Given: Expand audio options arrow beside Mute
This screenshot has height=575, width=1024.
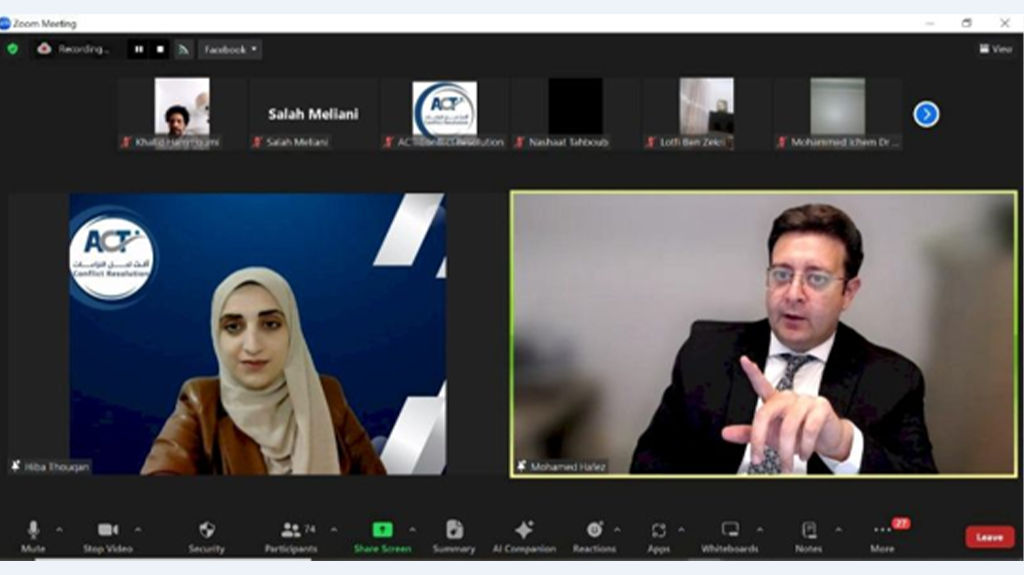Looking at the screenshot, I should point(59,529).
